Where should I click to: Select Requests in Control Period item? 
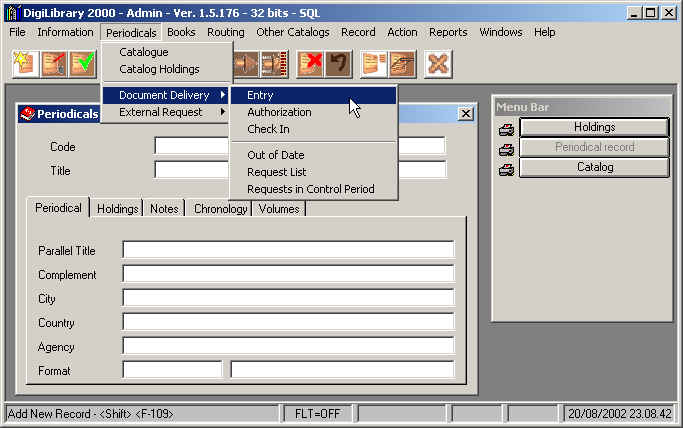tap(313, 189)
